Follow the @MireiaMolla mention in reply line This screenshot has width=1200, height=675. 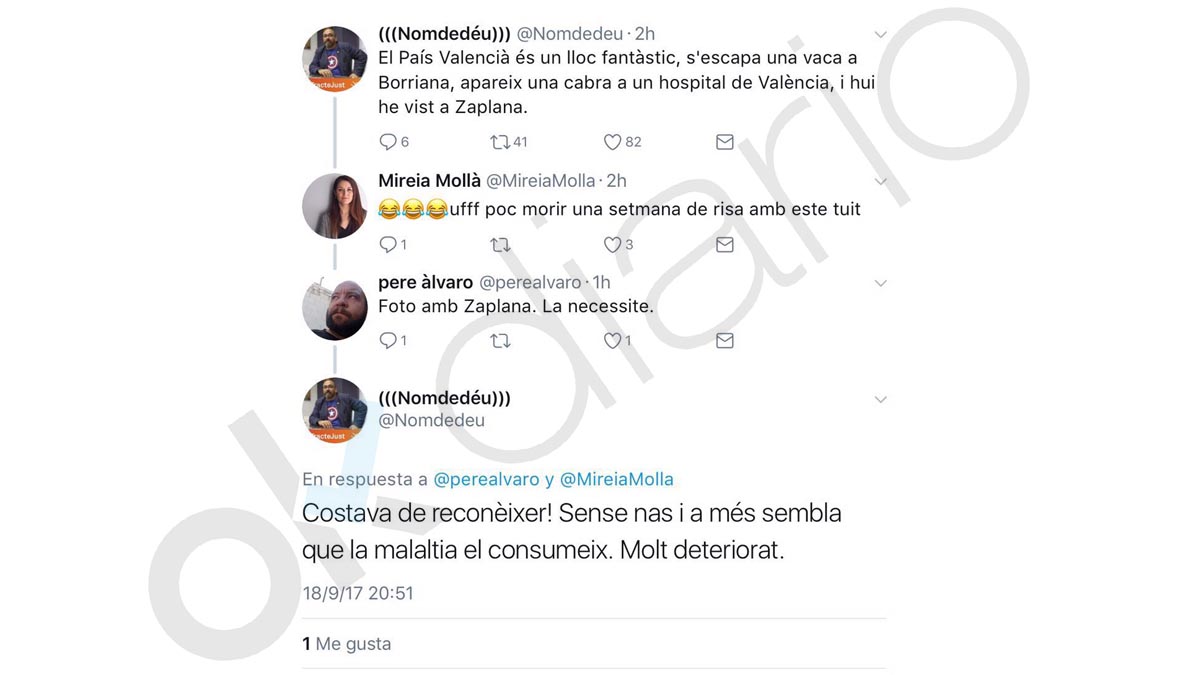click(x=616, y=480)
